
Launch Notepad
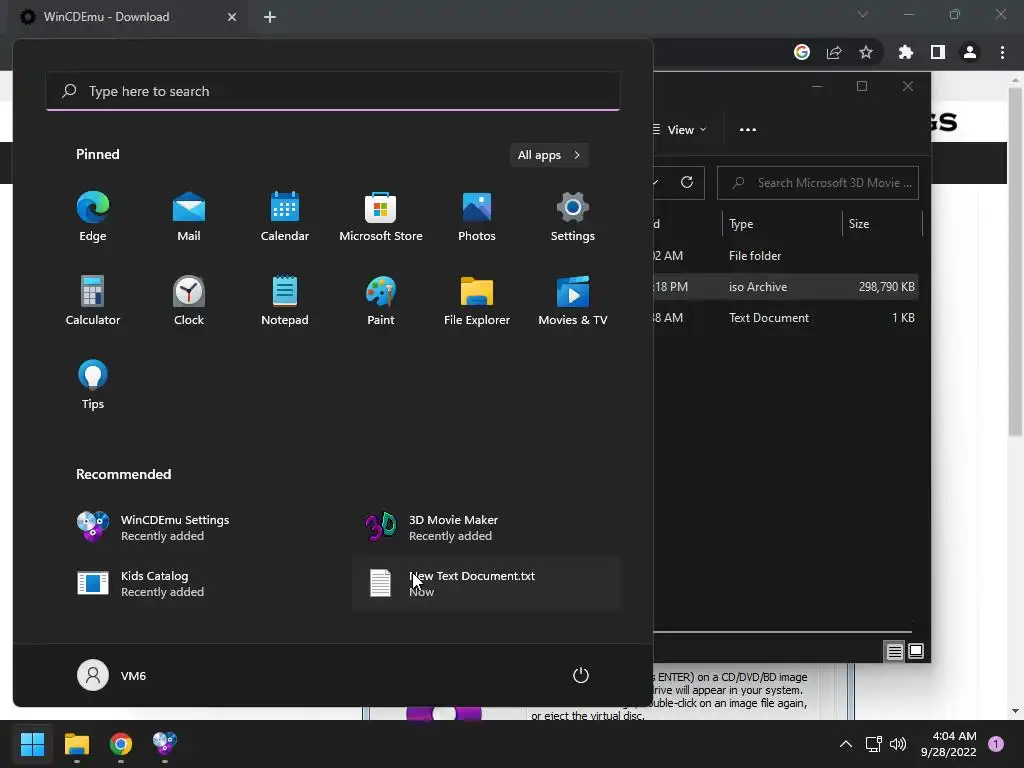[x=285, y=300]
